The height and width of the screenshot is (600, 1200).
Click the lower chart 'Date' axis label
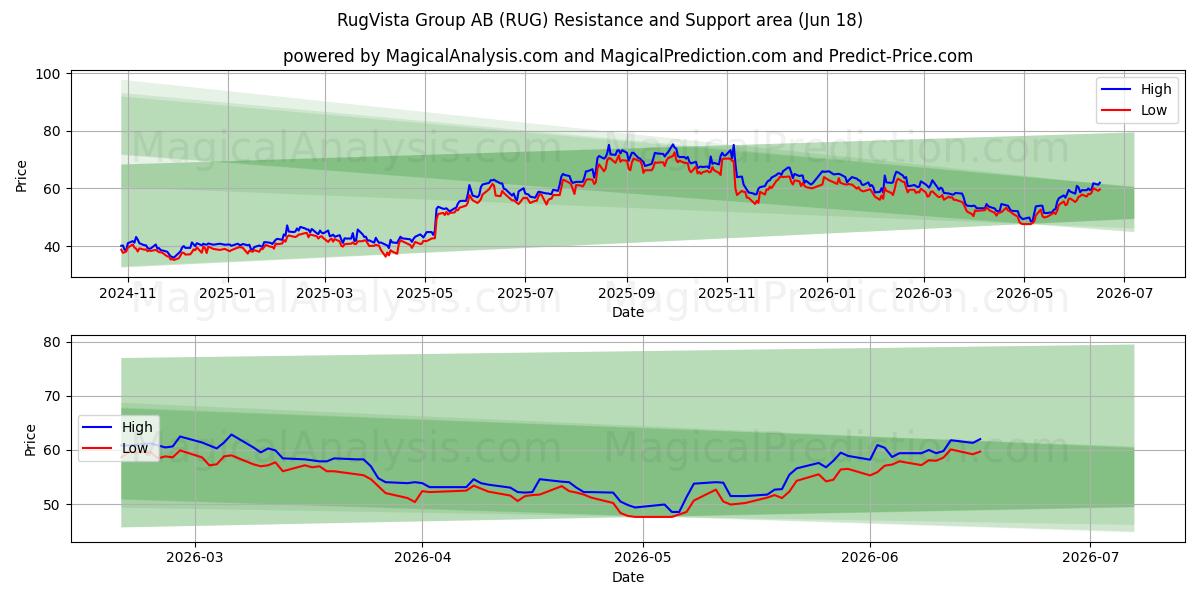tap(629, 577)
